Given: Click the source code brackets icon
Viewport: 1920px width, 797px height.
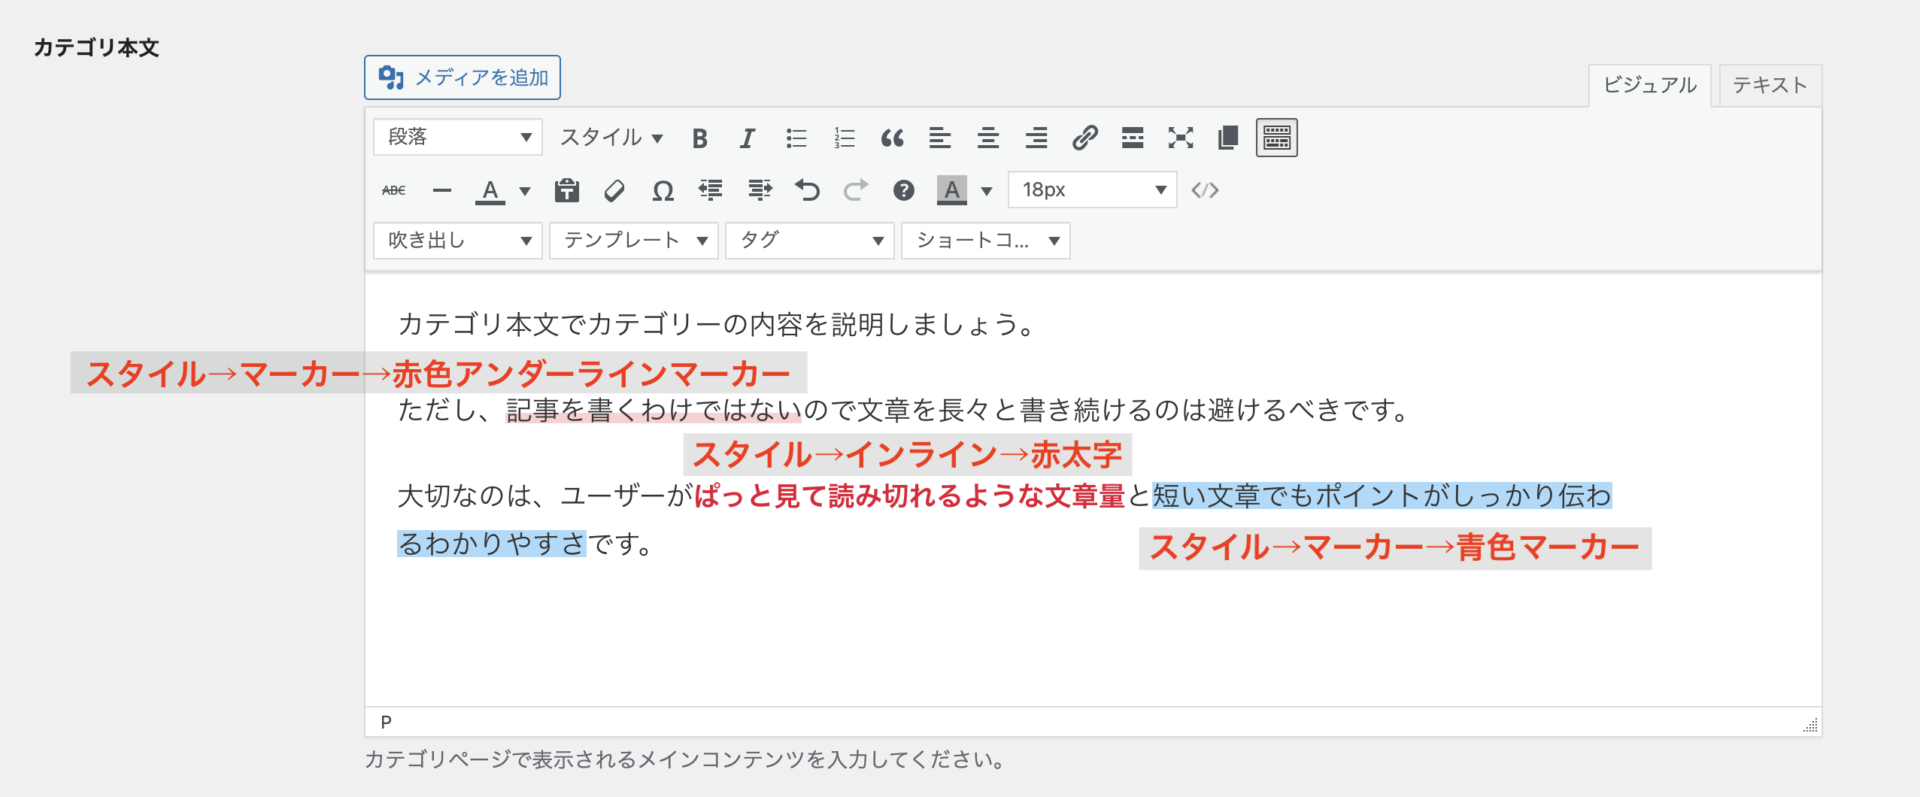Looking at the screenshot, I should pyautogui.click(x=1205, y=190).
